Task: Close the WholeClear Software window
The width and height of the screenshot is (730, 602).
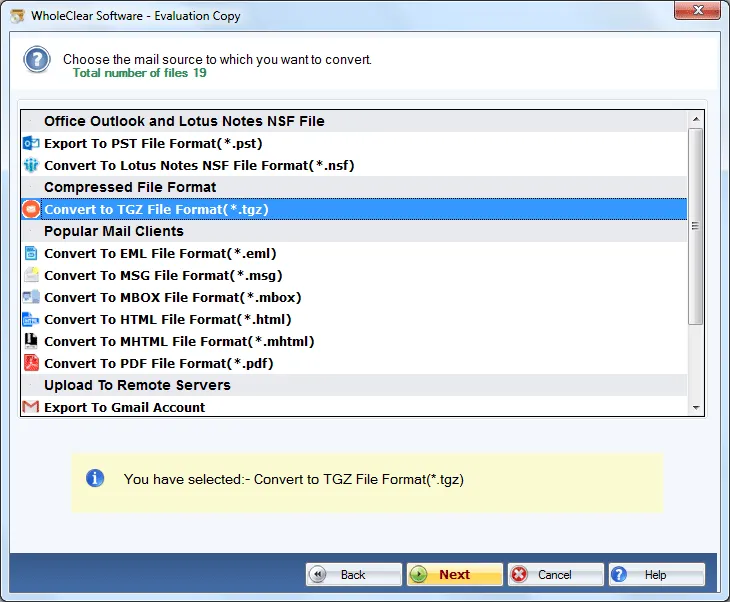Action: (x=697, y=10)
